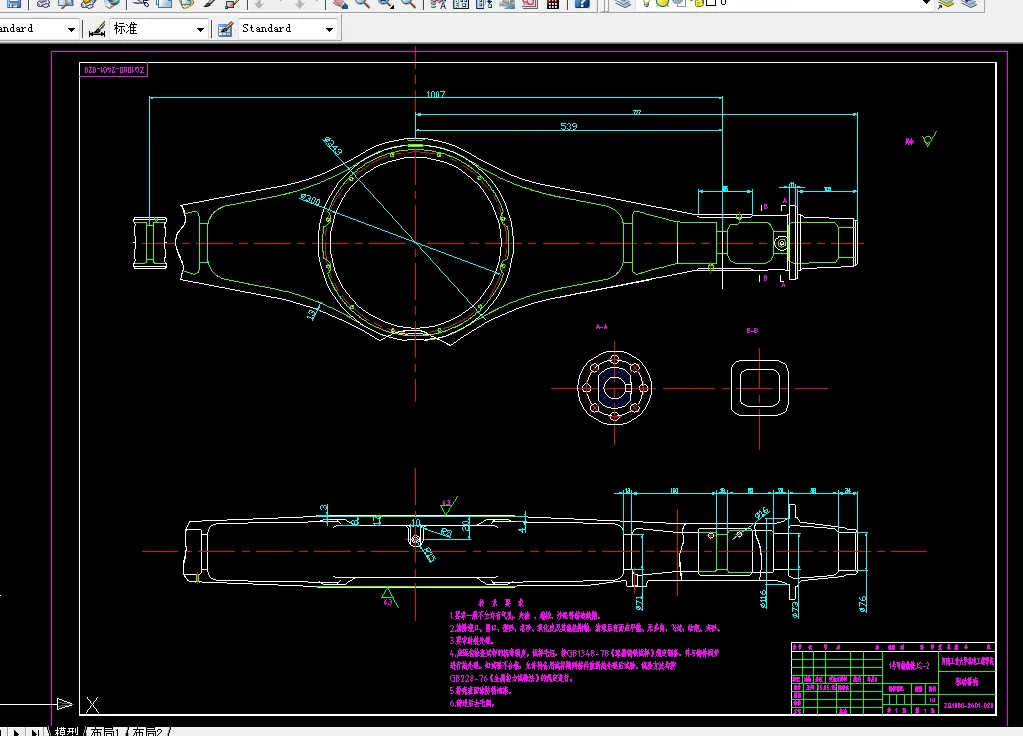Select the GB228-76 technical note line
Viewport: 1023px width, 736px height.
click(512, 679)
